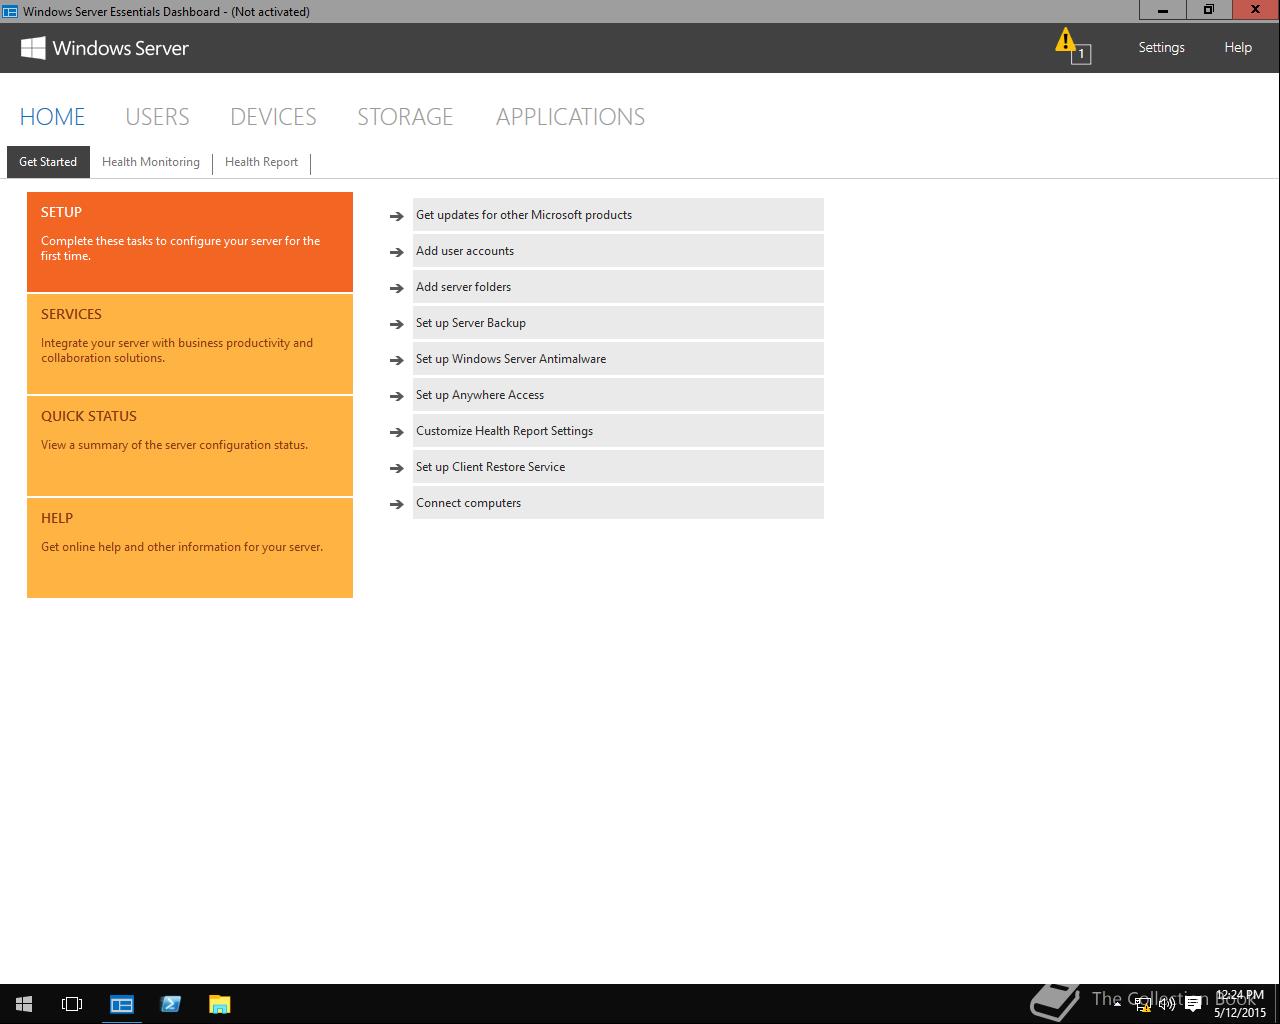Click arrow icon beside Customize Health Report Settings

click(397, 432)
